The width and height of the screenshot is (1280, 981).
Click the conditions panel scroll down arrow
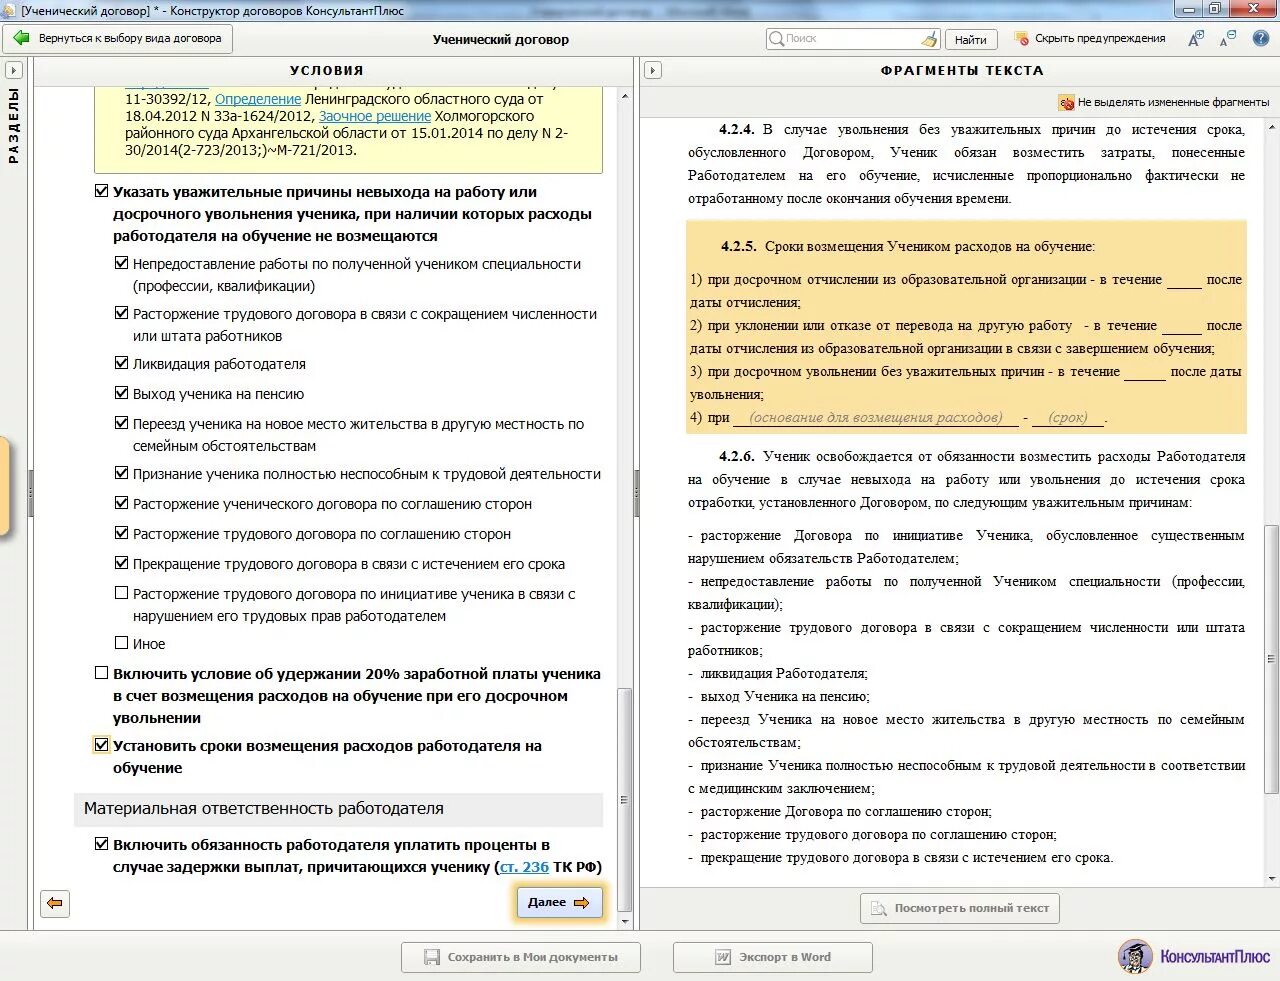tap(625, 921)
